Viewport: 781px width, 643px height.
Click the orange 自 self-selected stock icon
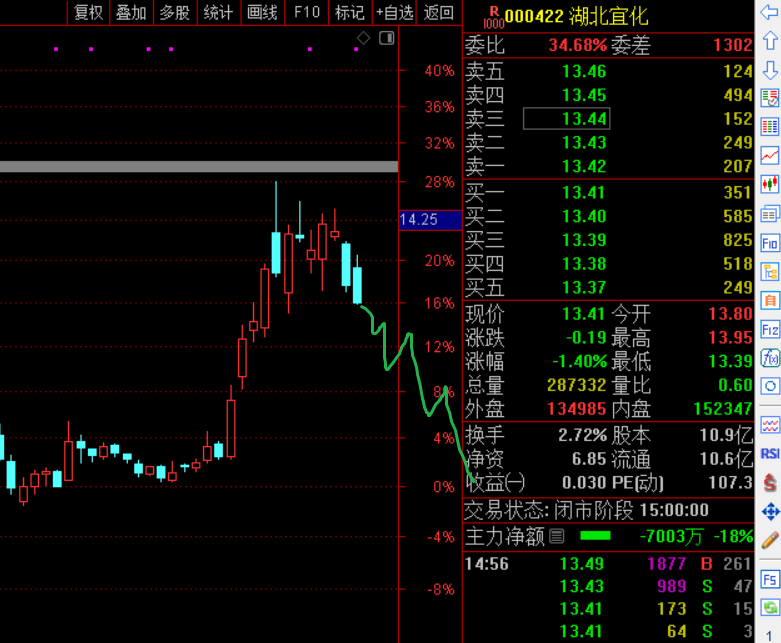(770, 301)
